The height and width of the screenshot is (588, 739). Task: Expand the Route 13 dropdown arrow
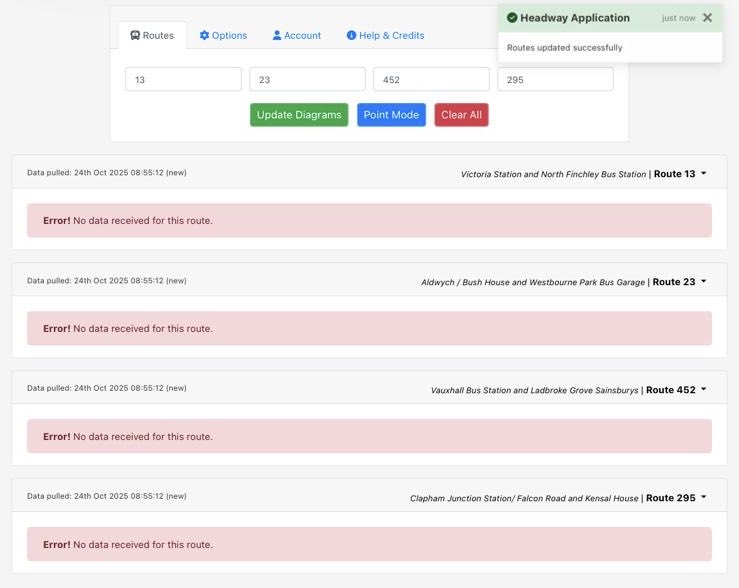point(704,173)
